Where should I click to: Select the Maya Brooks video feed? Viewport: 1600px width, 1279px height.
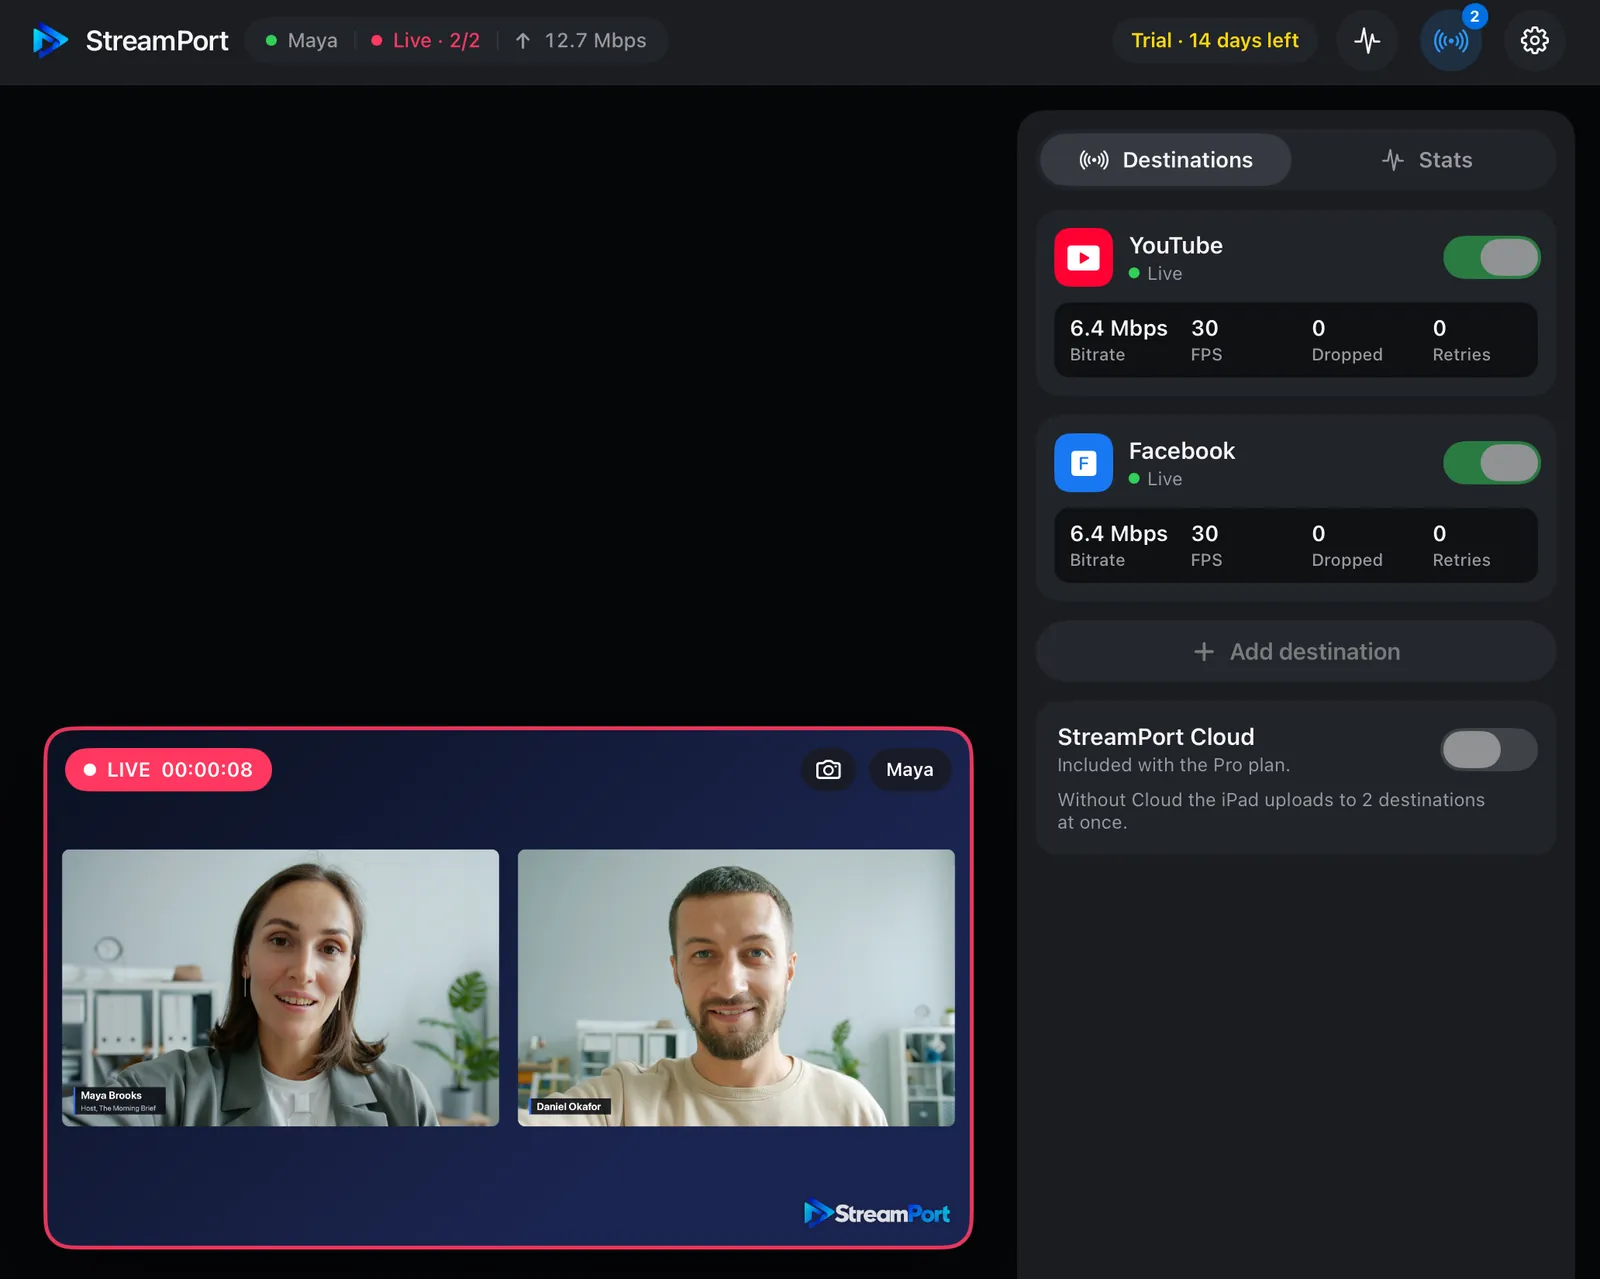(281, 988)
